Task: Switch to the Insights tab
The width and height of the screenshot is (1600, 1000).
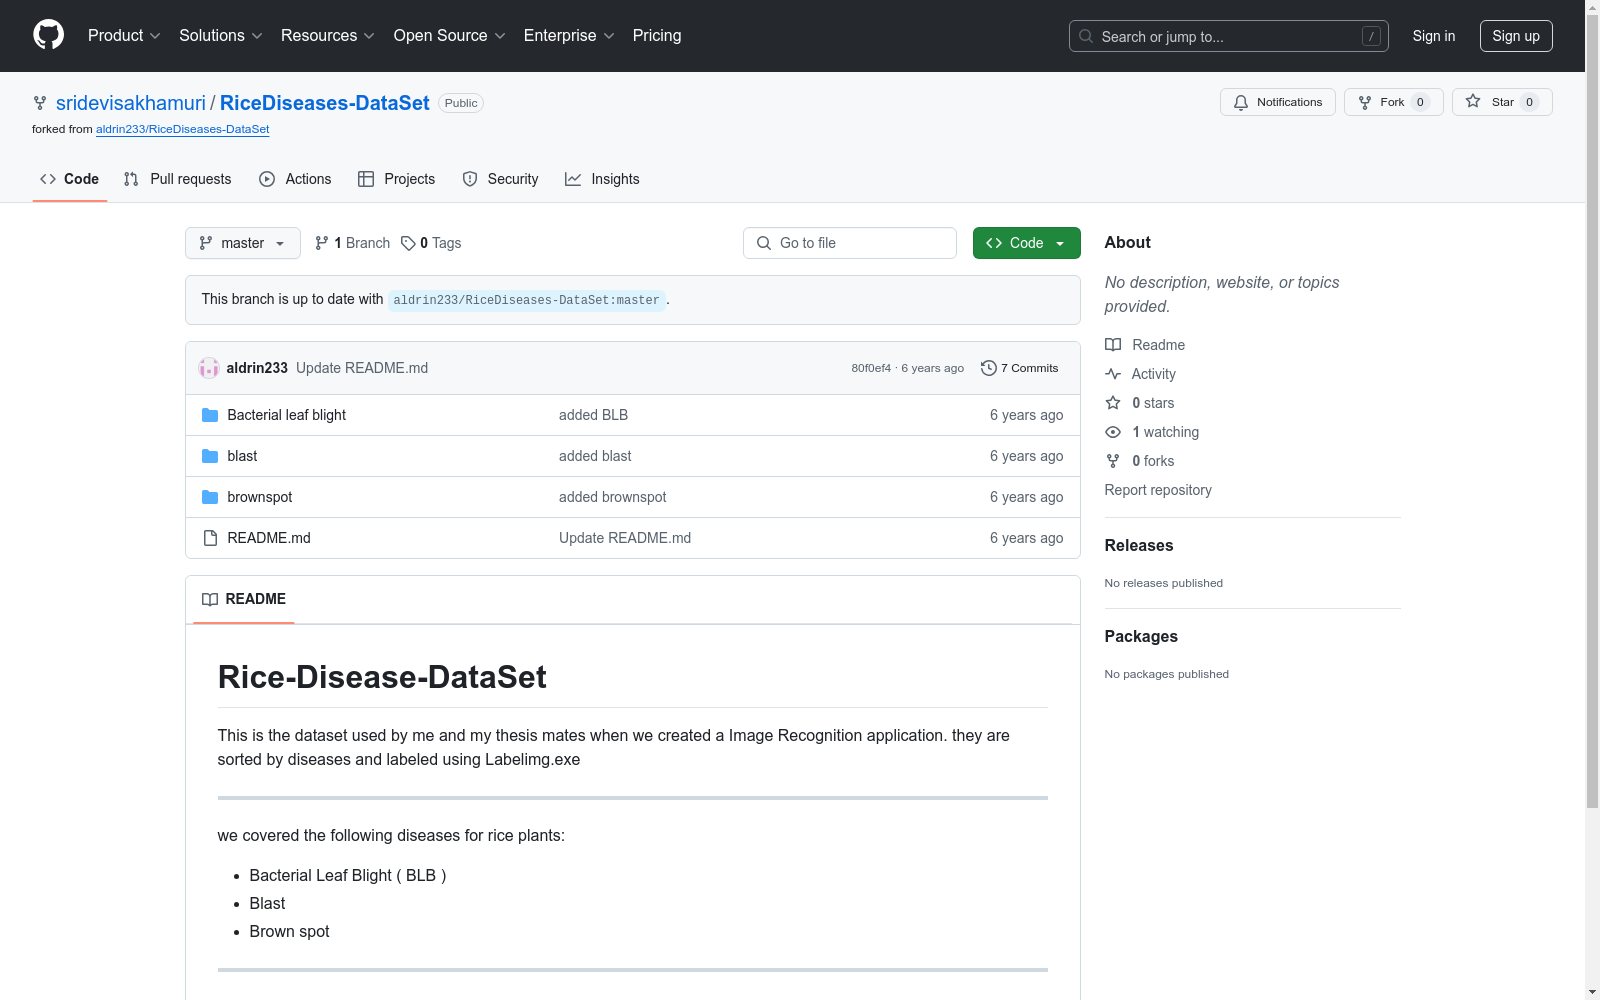Action: pos(602,179)
